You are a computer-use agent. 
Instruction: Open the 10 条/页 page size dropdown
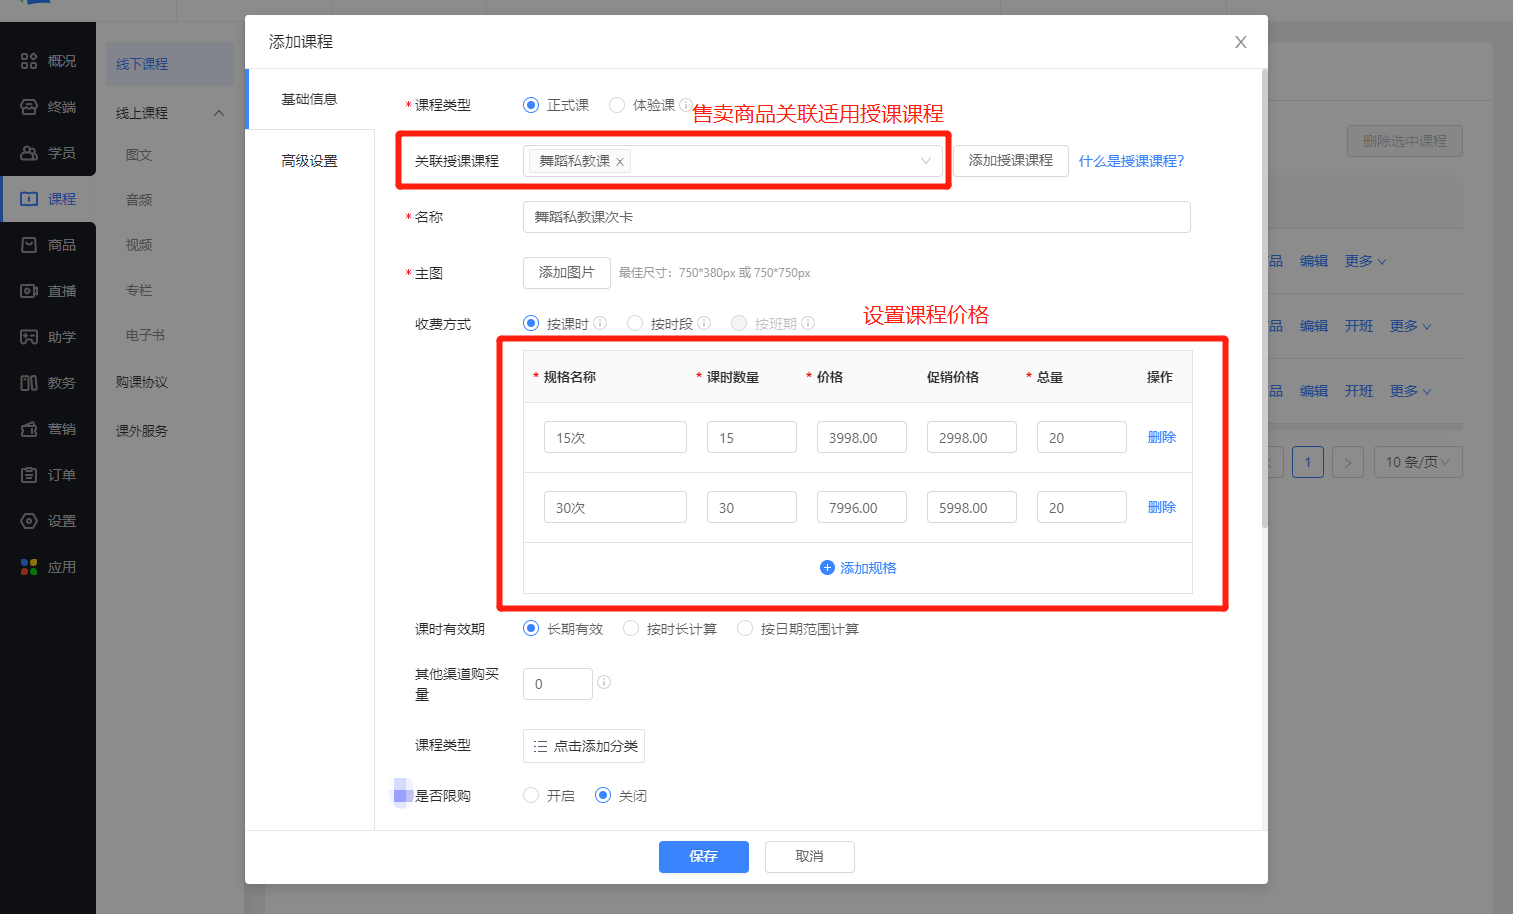pos(1417,462)
